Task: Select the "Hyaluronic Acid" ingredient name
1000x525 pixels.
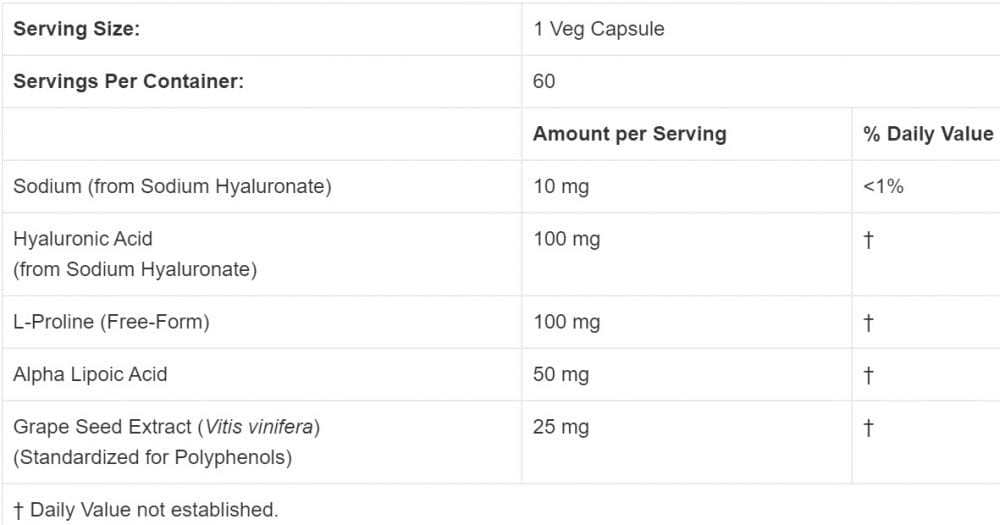Action: (x=83, y=239)
